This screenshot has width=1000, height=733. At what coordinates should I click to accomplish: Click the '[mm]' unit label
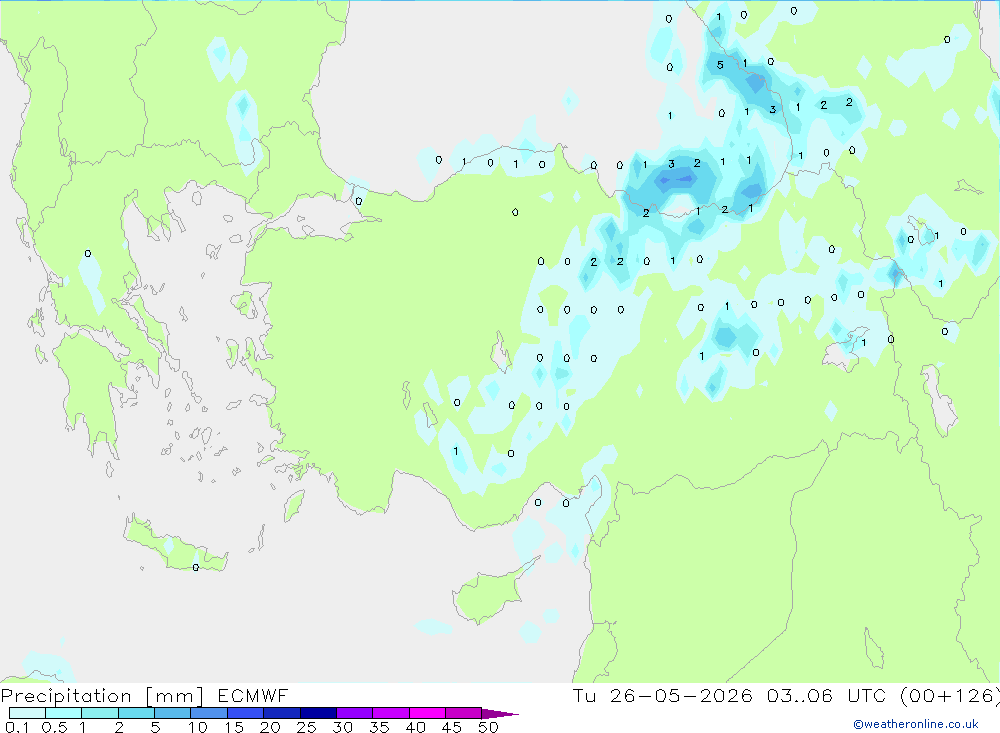coord(175,695)
